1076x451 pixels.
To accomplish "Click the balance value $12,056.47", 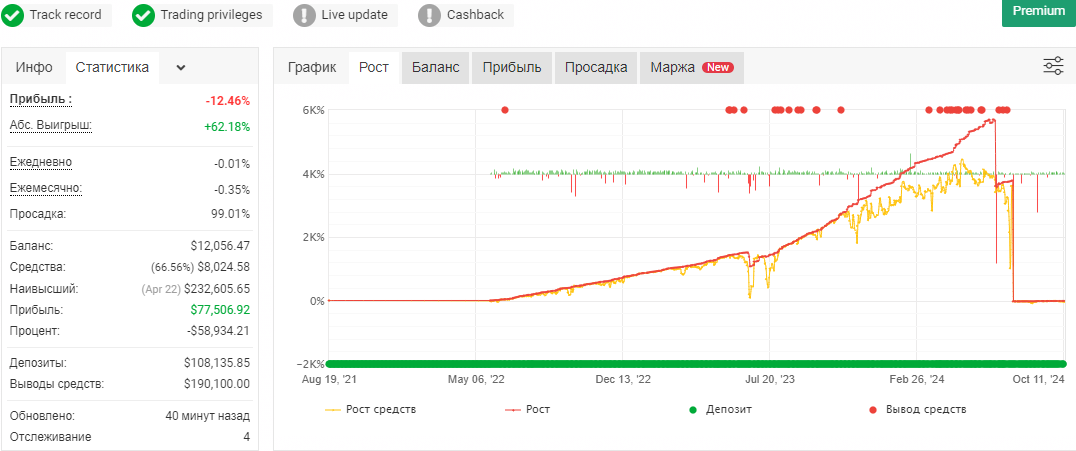I will coord(220,246).
